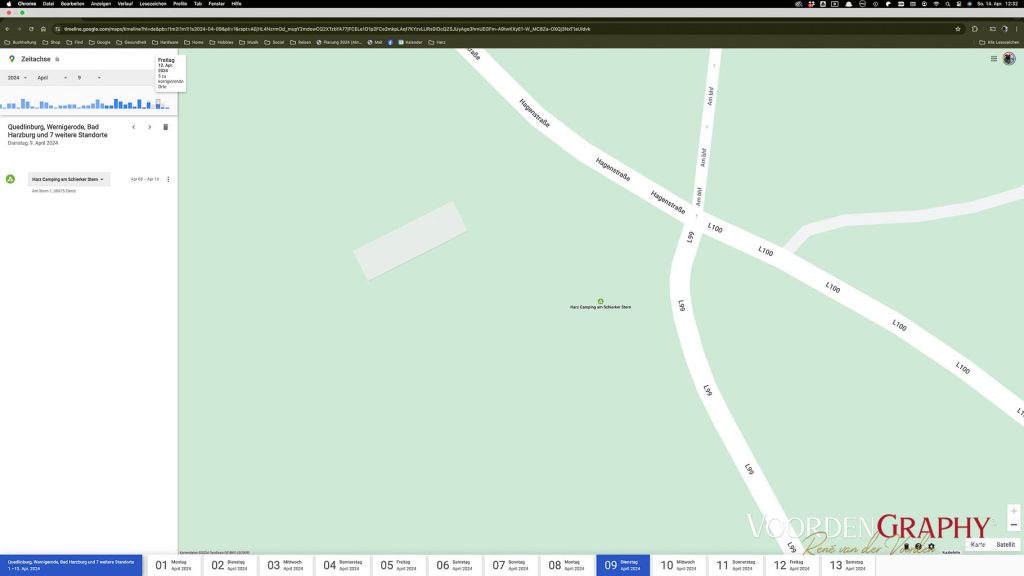Select Montag 01 April 2024 card
This screenshot has height=576, width=1024.
tap(173, 565)
